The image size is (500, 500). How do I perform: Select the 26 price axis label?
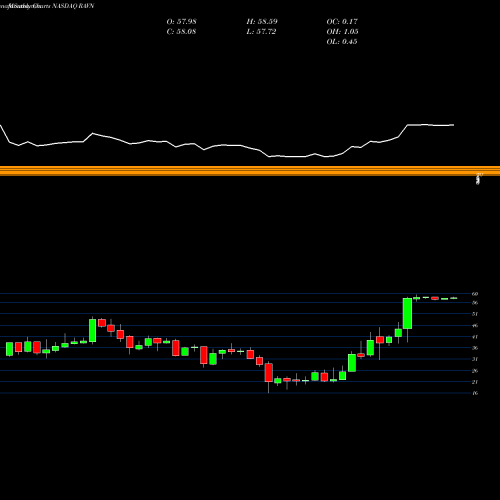coord(475,371)
